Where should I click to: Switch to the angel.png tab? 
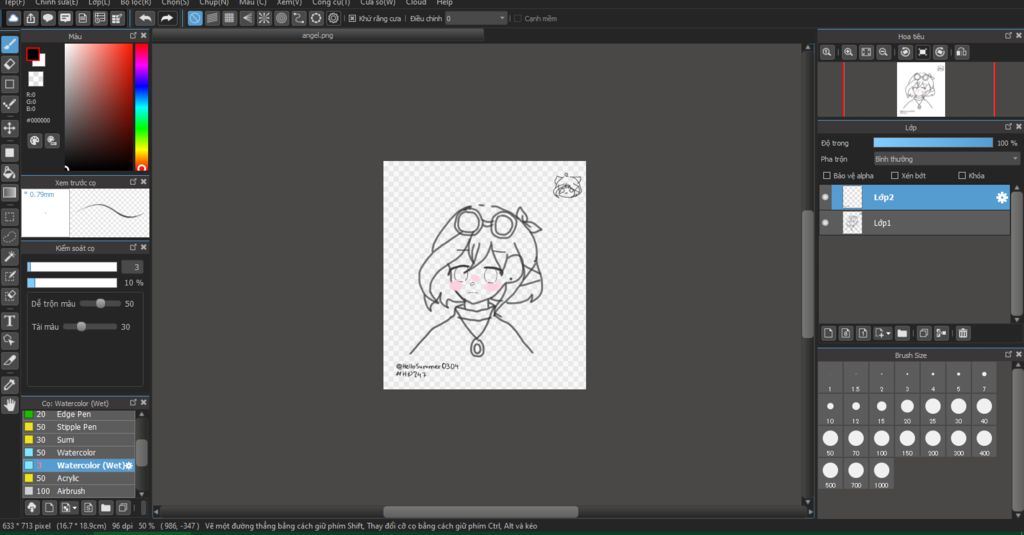[317, 35]
